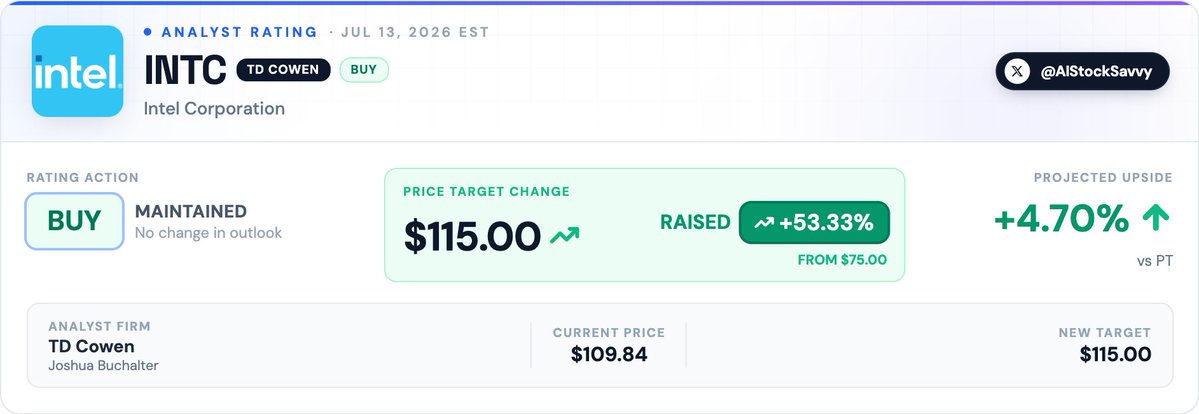Click the FROM $75.00 label
Viewport: 1199px width, 414px height.
pos(842,260)
